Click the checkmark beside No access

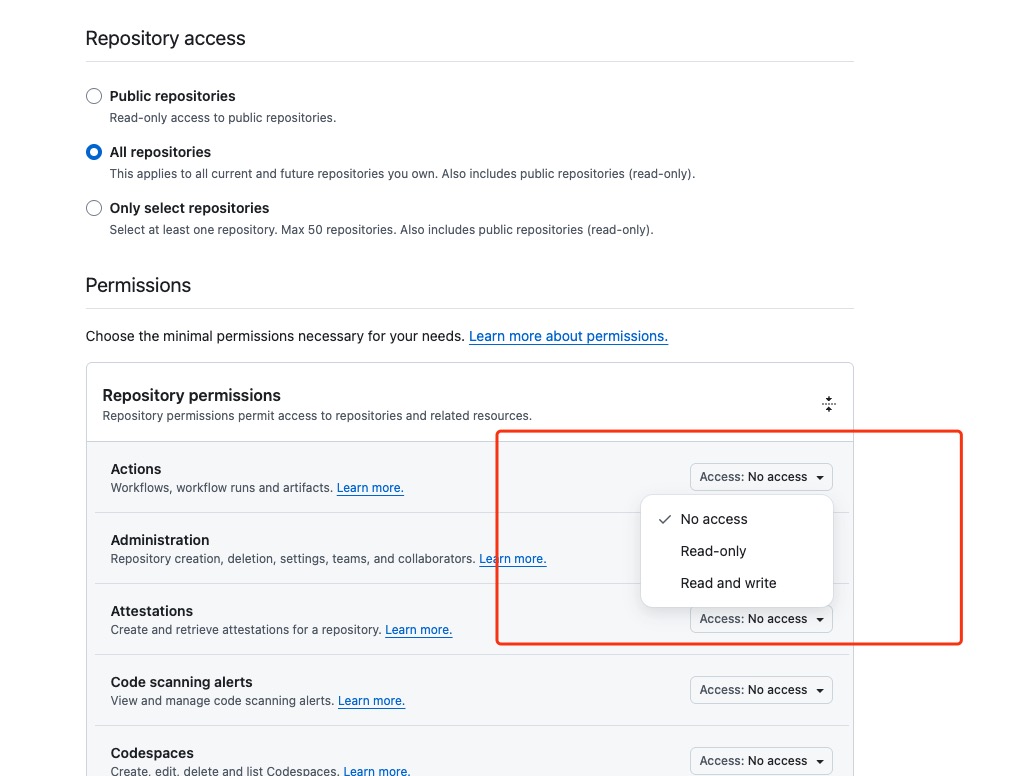tap(664, 519)
